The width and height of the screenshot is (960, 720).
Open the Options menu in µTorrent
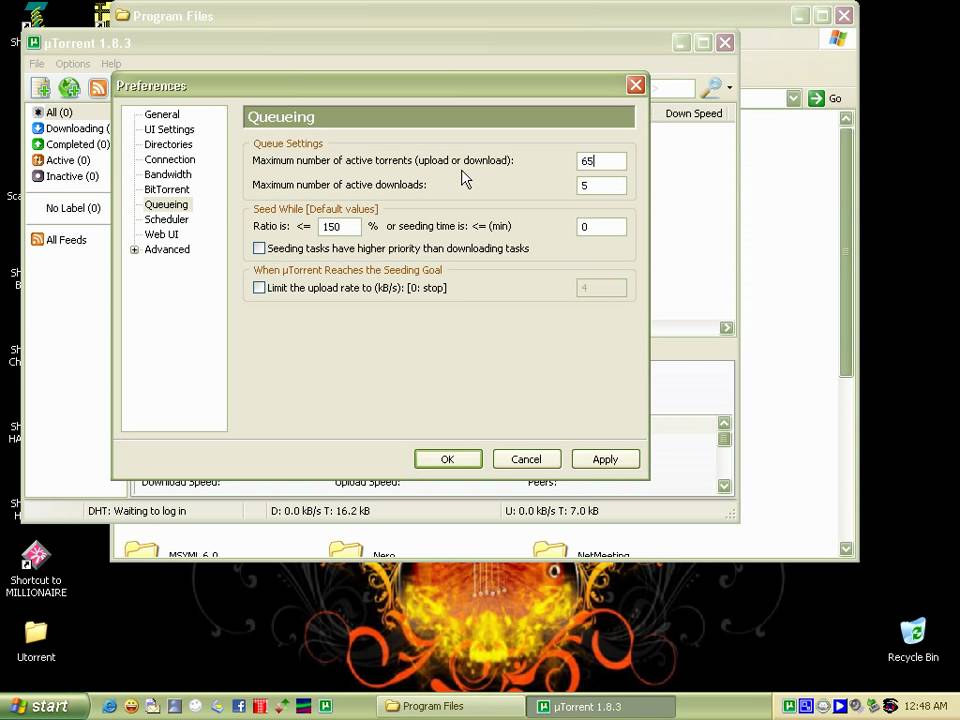pyautogui.click(x=72, y=64)
